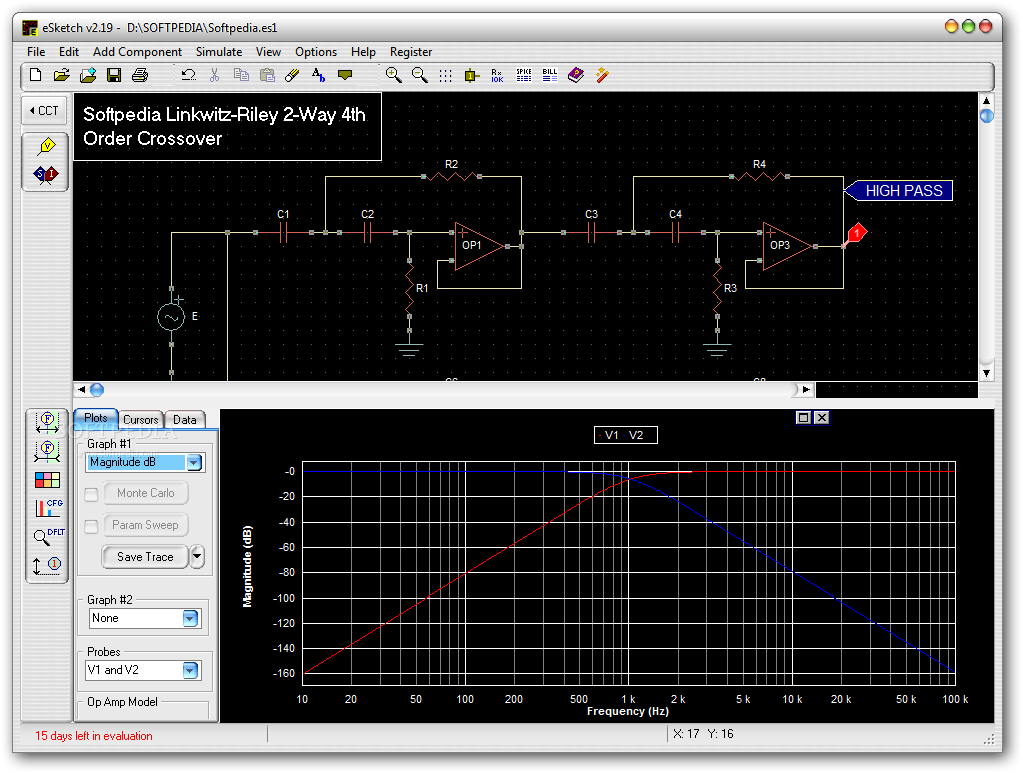
Task: Open the graph color palette icon
Action: coord(46,480)
